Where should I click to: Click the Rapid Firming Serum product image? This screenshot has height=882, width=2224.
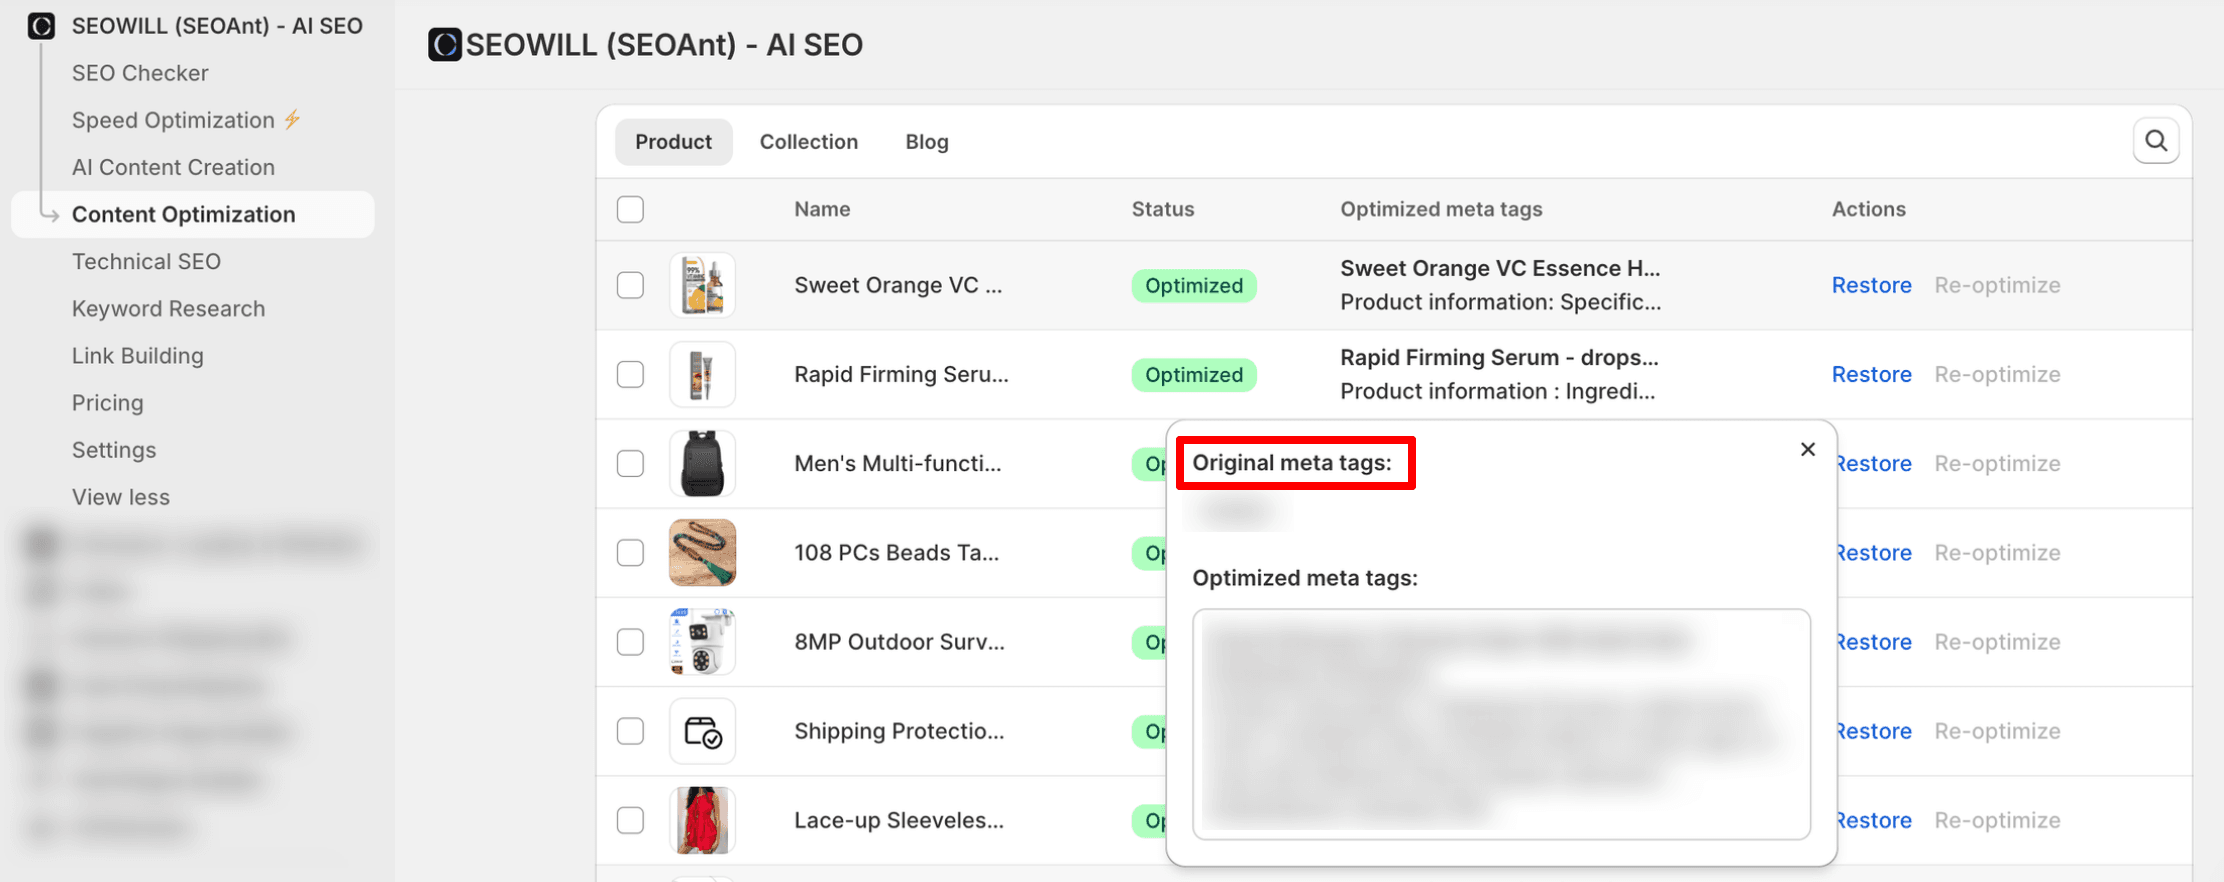click(702, 375)
